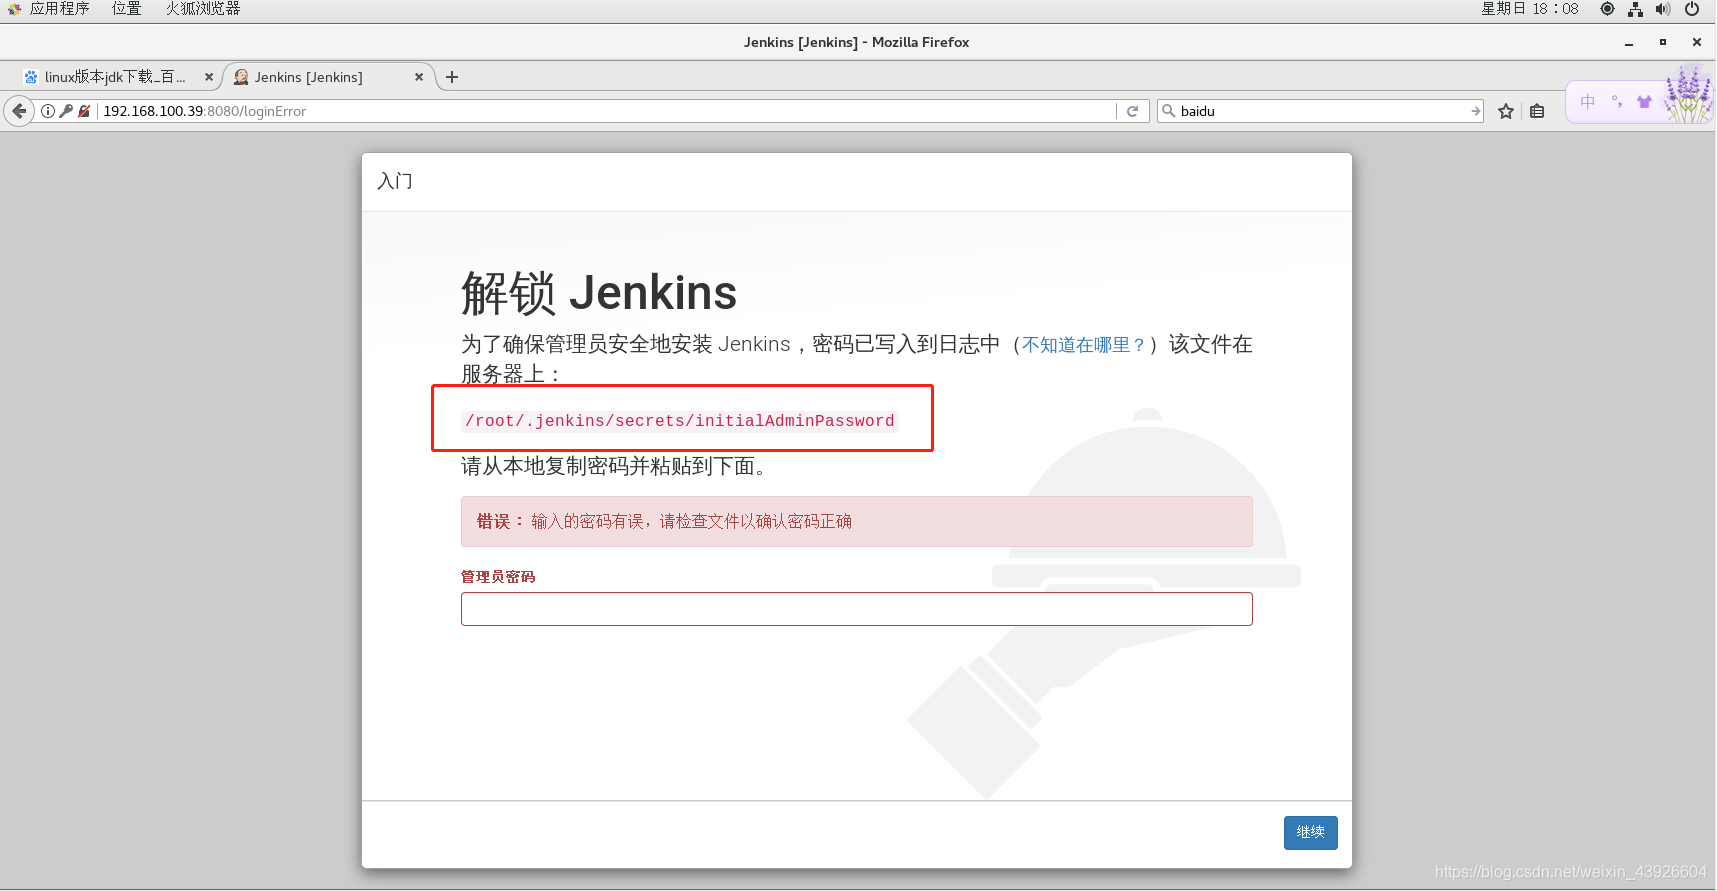Open the 位置 menu
Viewport: 1717px width, 891px height.
click(126, 9)
